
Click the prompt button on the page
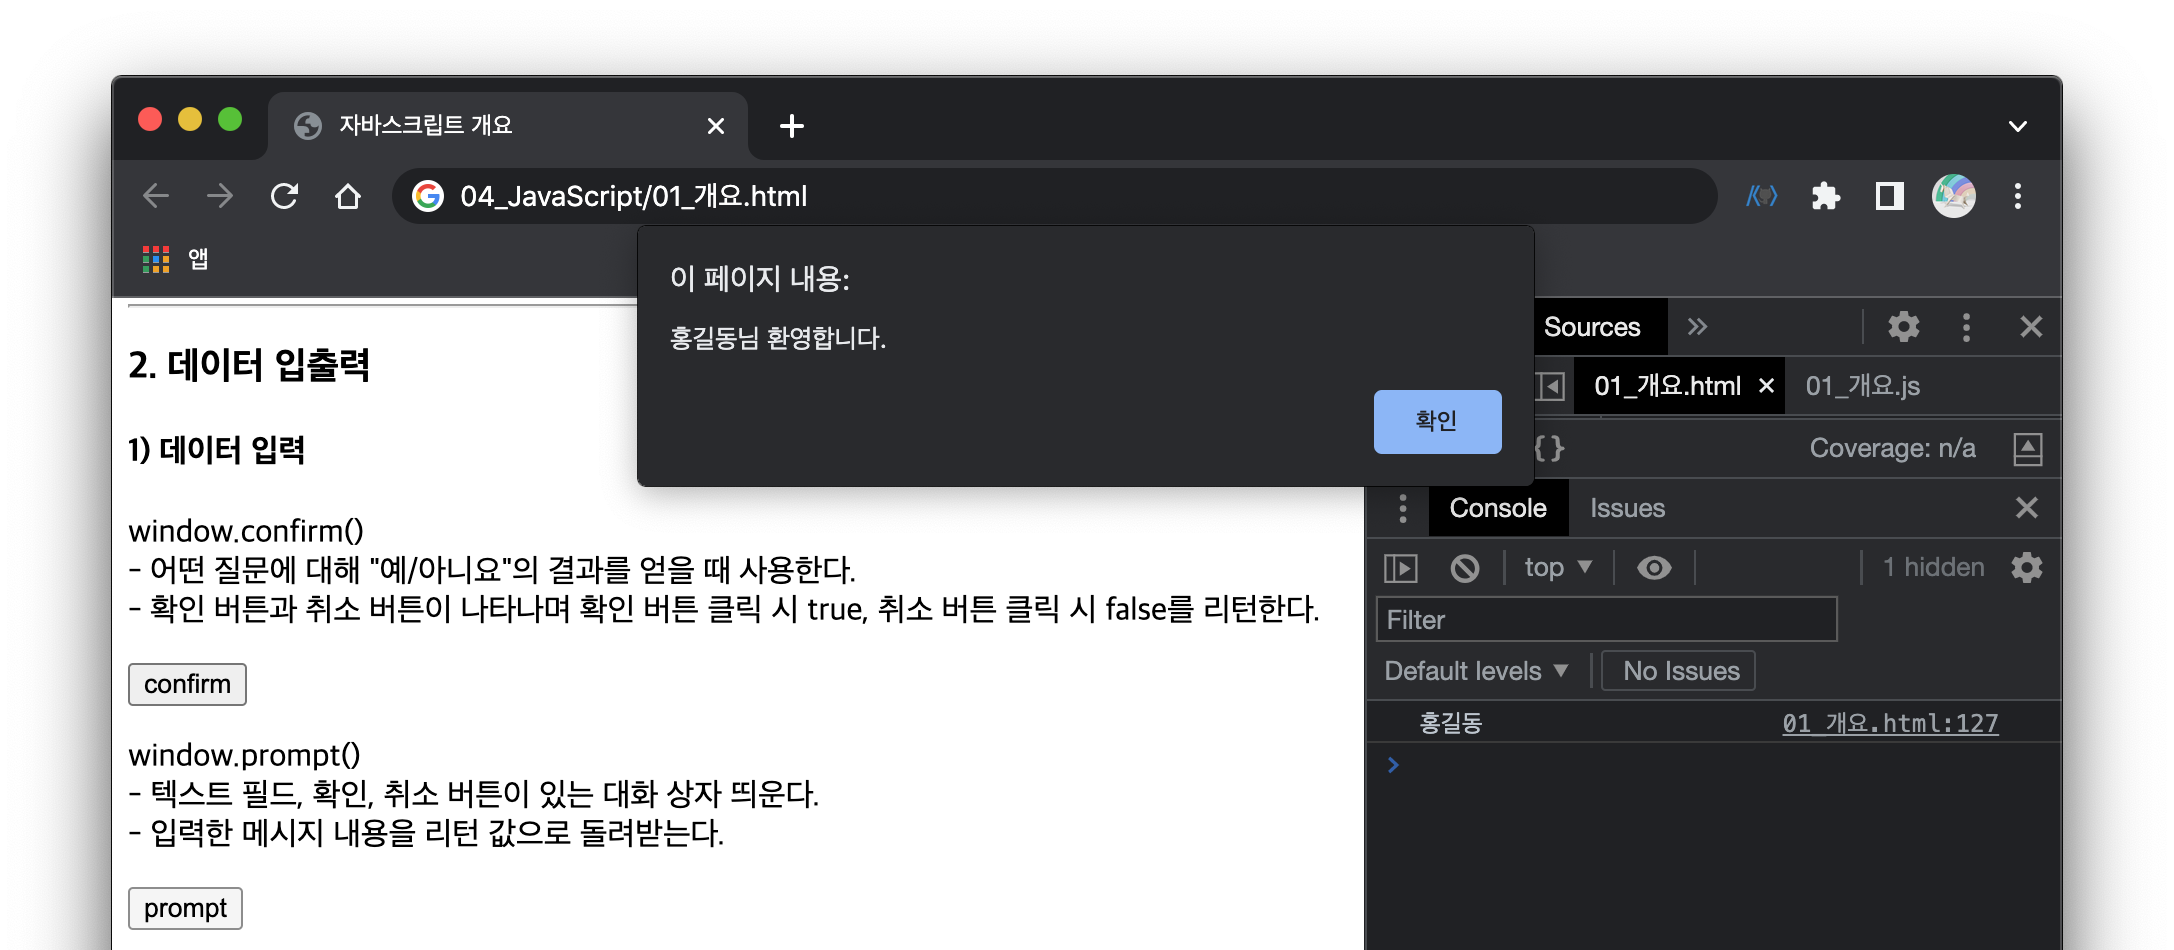coord(185,908)
